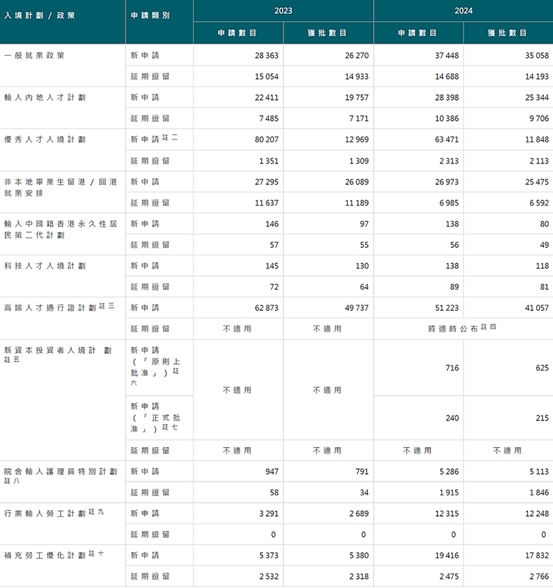Select the value 35 058 cell
Viewport: 553px width, 588px height.
[508, 56]
